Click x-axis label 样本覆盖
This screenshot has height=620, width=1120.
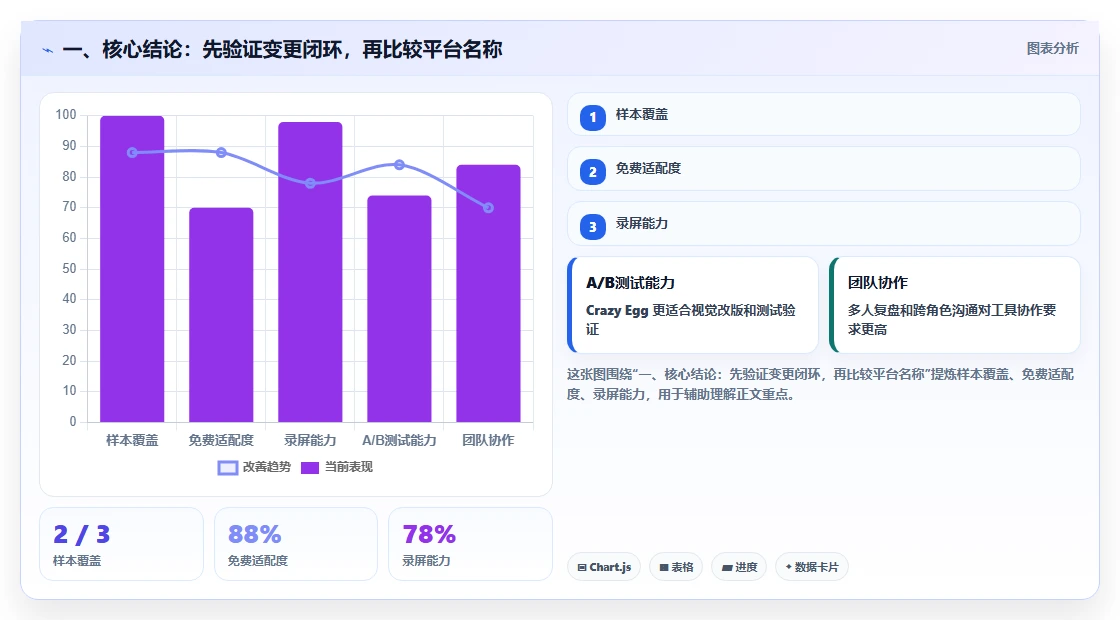pyautogui.click(x=132, y=440)
